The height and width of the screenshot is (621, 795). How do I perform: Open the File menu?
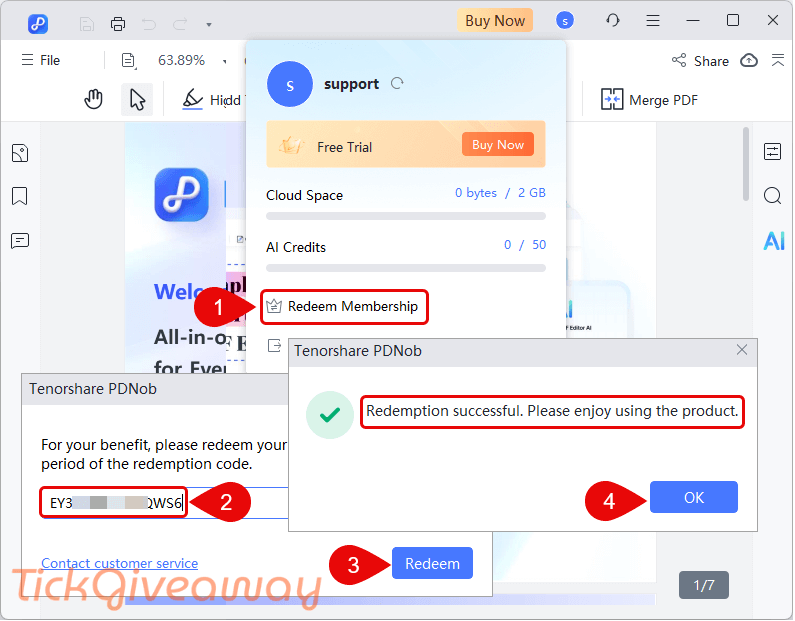tap(41, 60)
